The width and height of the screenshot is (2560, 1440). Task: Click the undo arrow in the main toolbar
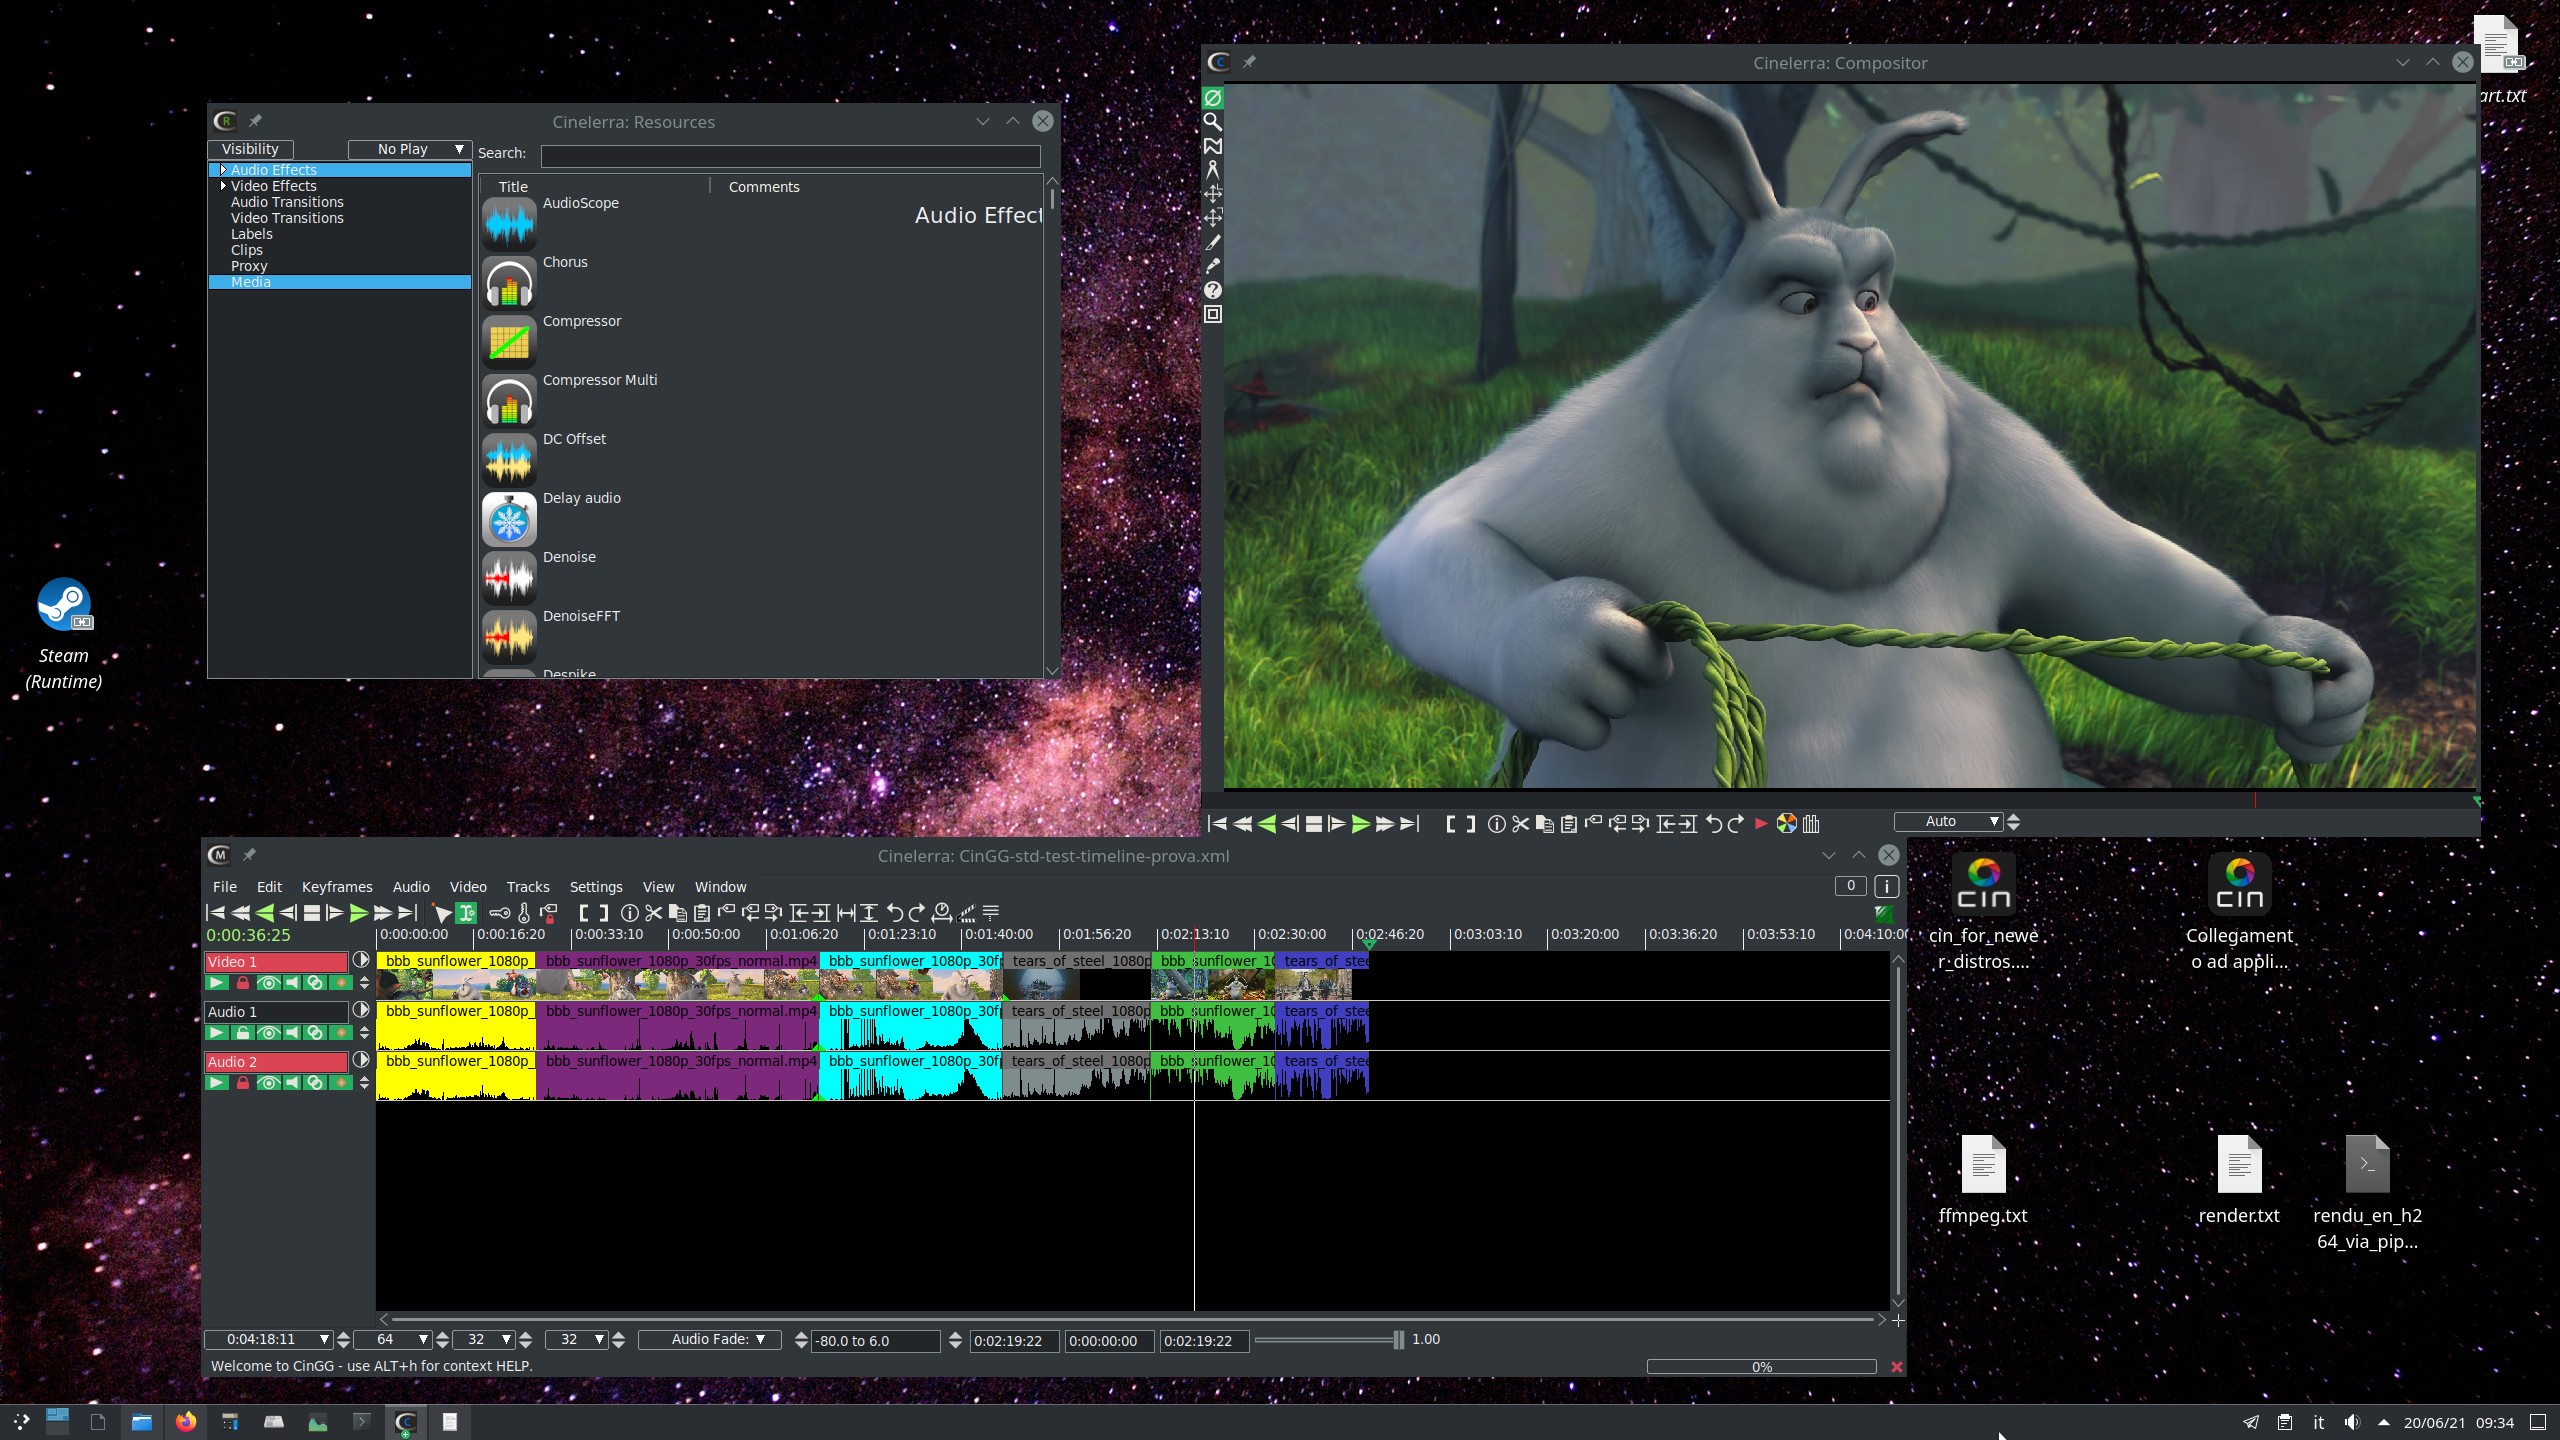pyautogui.click(x=894, y=912)
